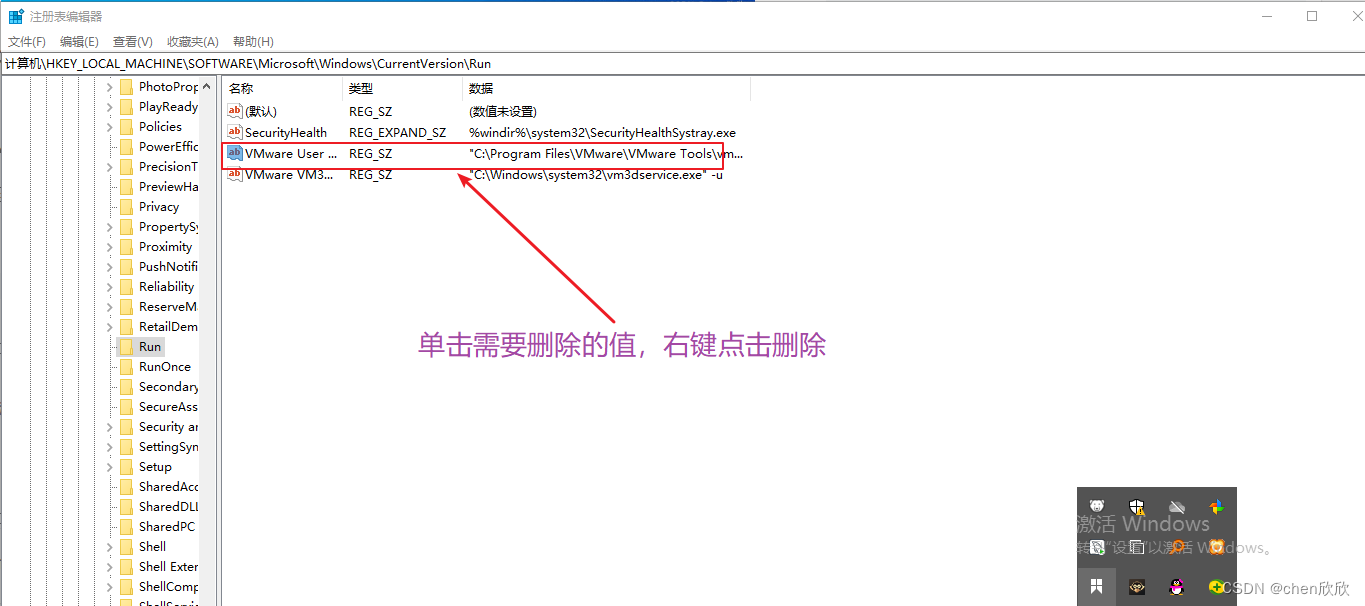
Task: Expand the ReserveM key
Action: [x=109, y=307]
